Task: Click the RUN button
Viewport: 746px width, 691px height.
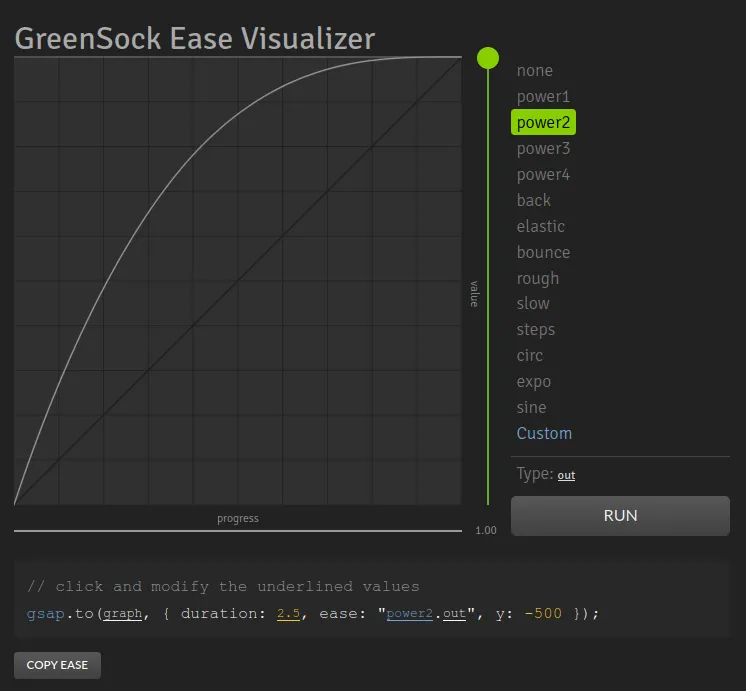Action: pos(620,516)
